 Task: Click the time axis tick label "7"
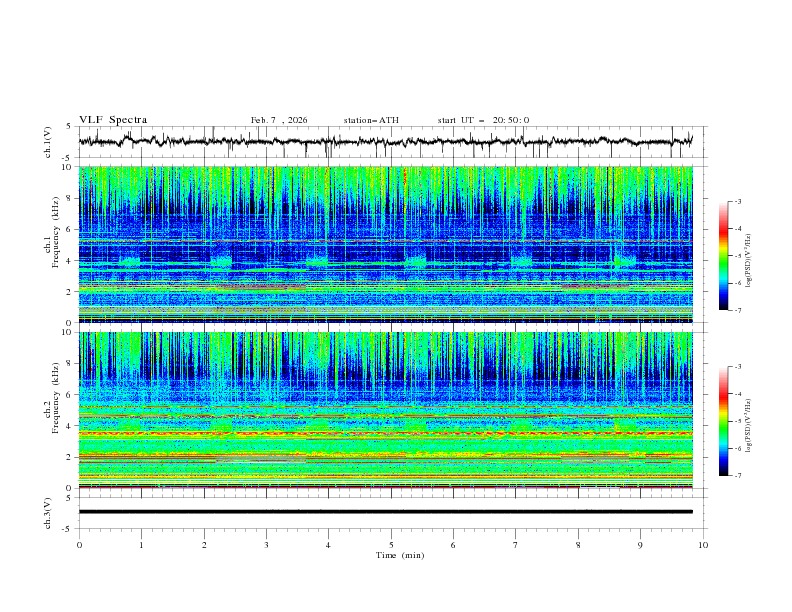pyautogui.click(x=516, y=545)
